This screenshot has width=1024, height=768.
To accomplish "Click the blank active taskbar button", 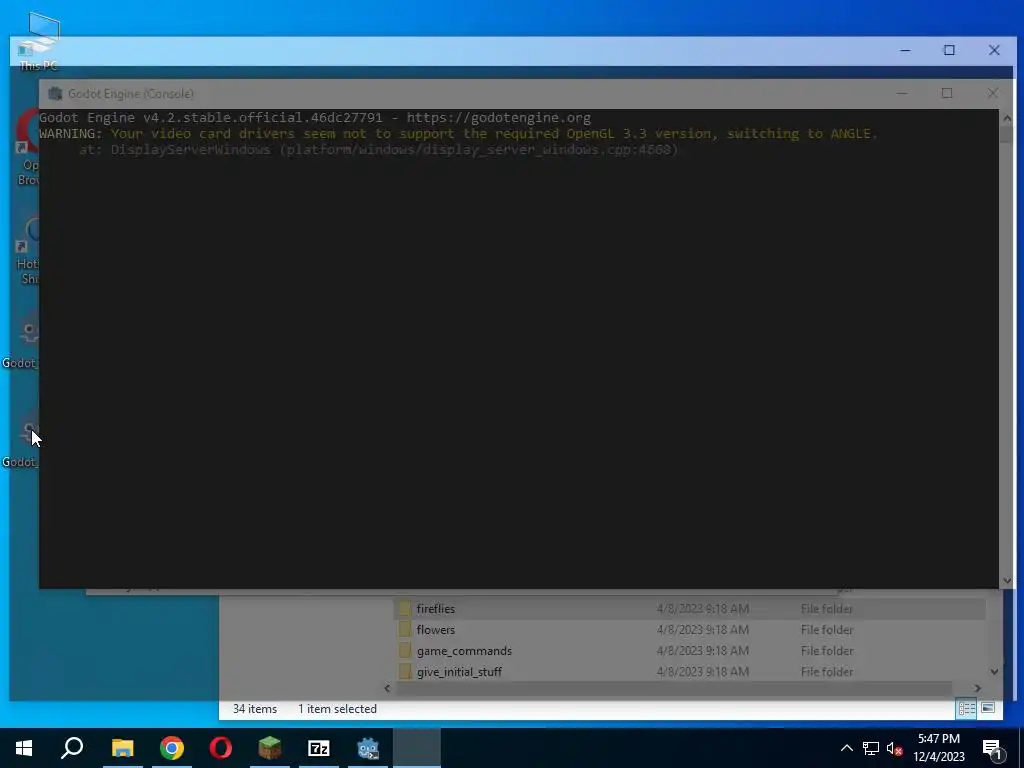I will 417,748.
